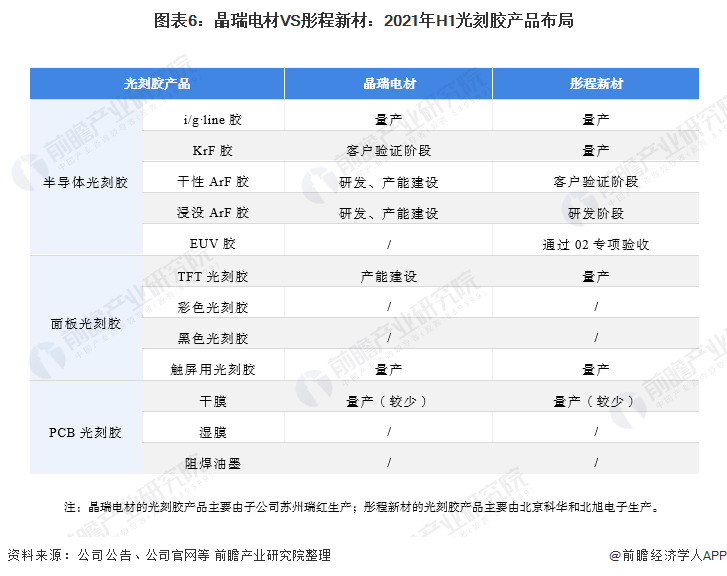The width and height of the screenshot is (727, 576).
Task: Select the i/g-line 胶 row label
Action: pyautogui.click(x=213, y=120)
